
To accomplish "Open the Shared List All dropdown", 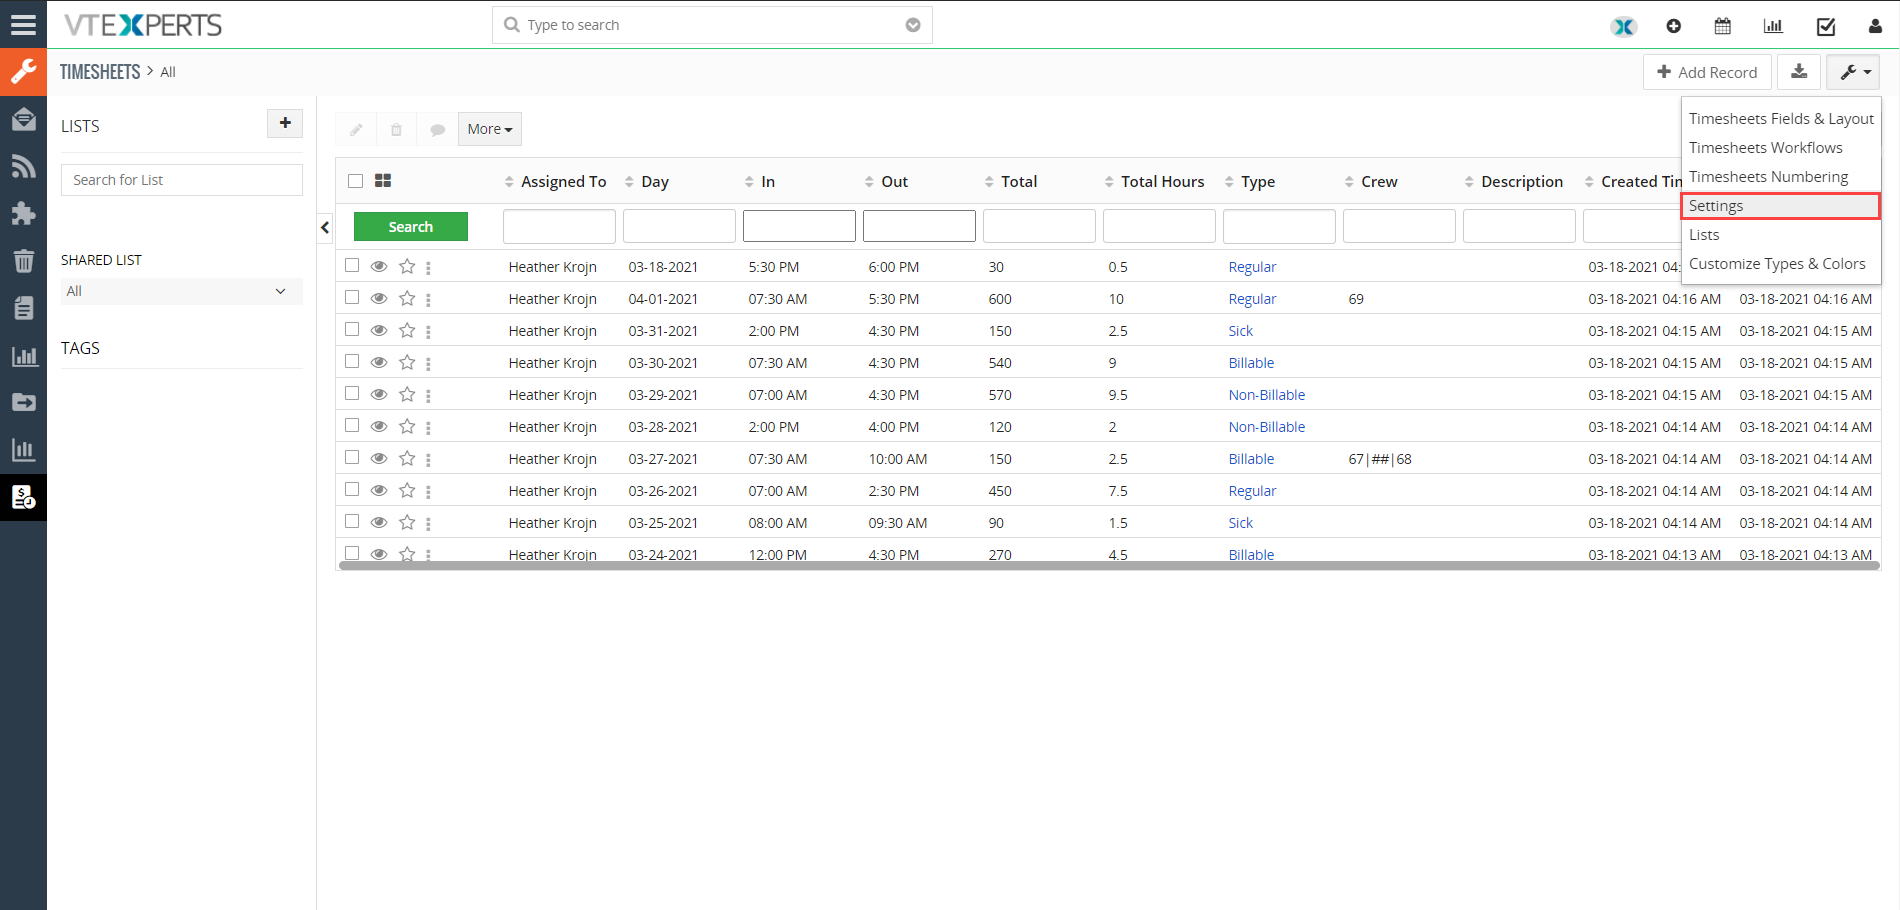I will tap(181, 291).
